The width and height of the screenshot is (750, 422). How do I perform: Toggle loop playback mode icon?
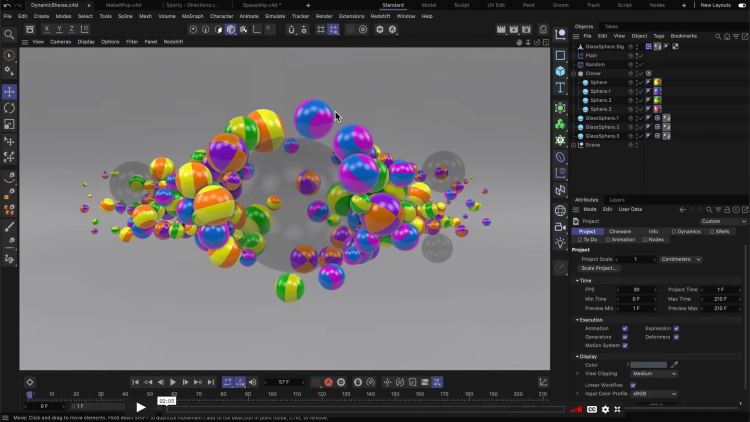[x=227, y=382]
